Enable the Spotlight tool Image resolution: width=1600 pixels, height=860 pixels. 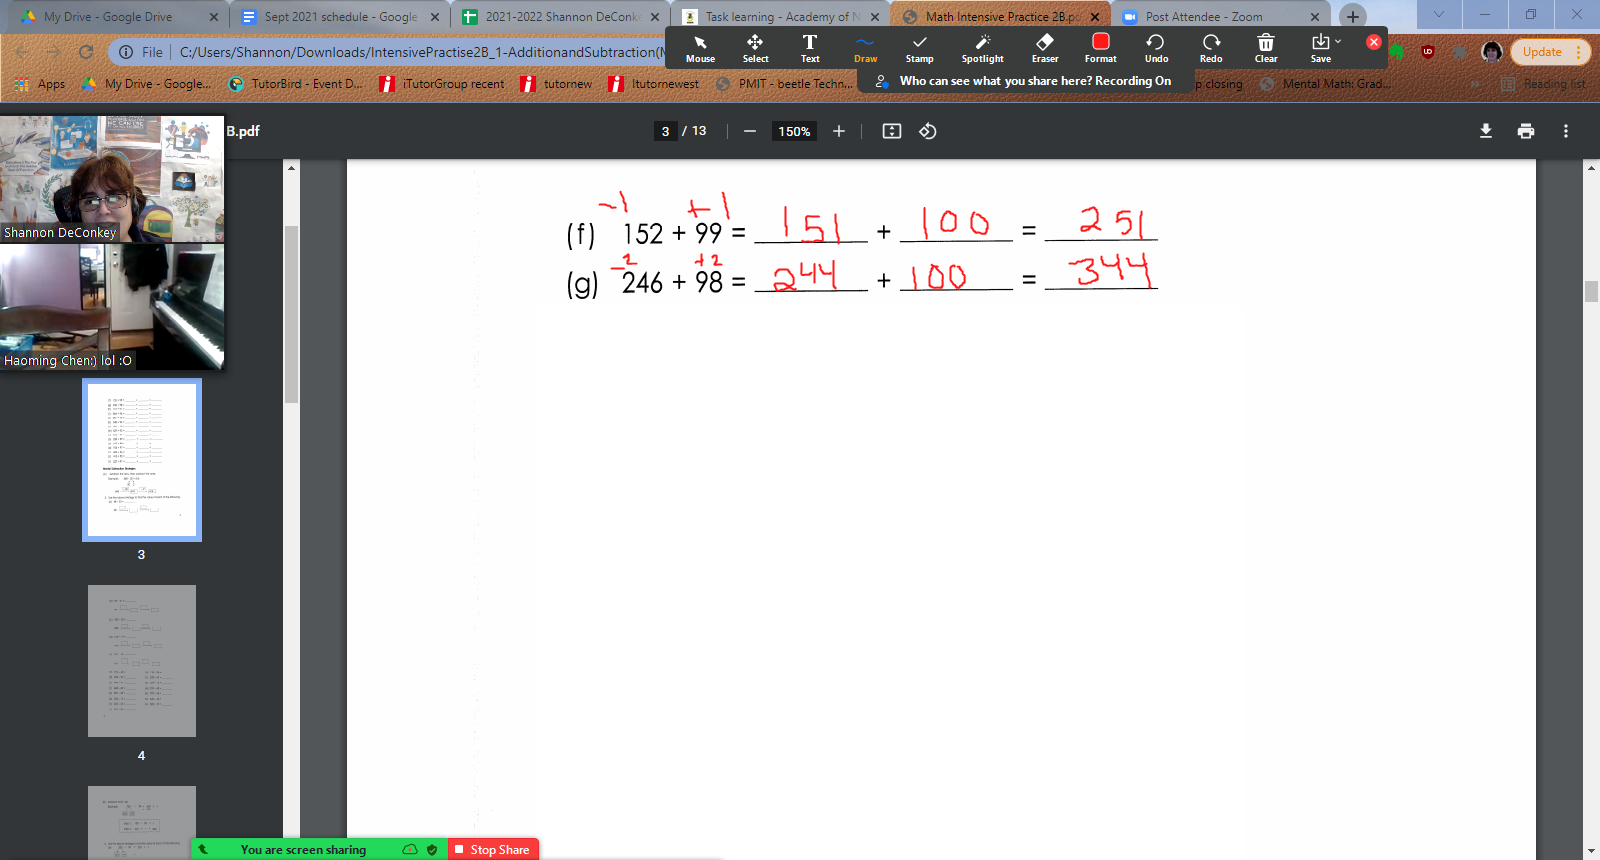click(982, 48)
